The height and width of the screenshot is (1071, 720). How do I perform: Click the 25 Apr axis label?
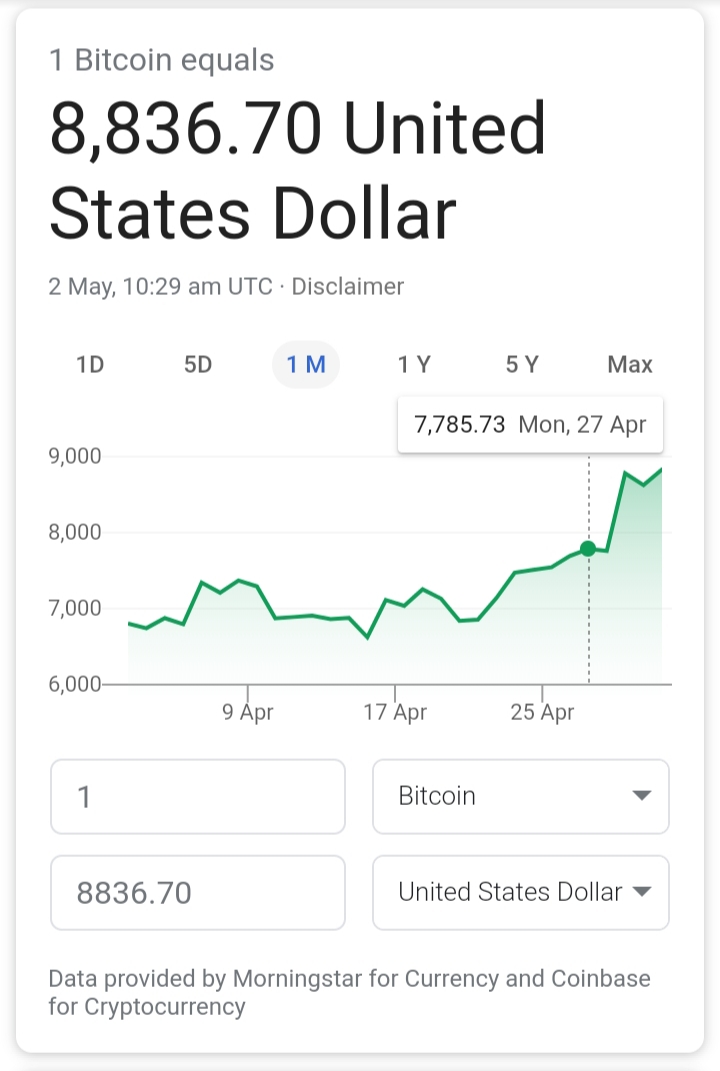(542, 713)
